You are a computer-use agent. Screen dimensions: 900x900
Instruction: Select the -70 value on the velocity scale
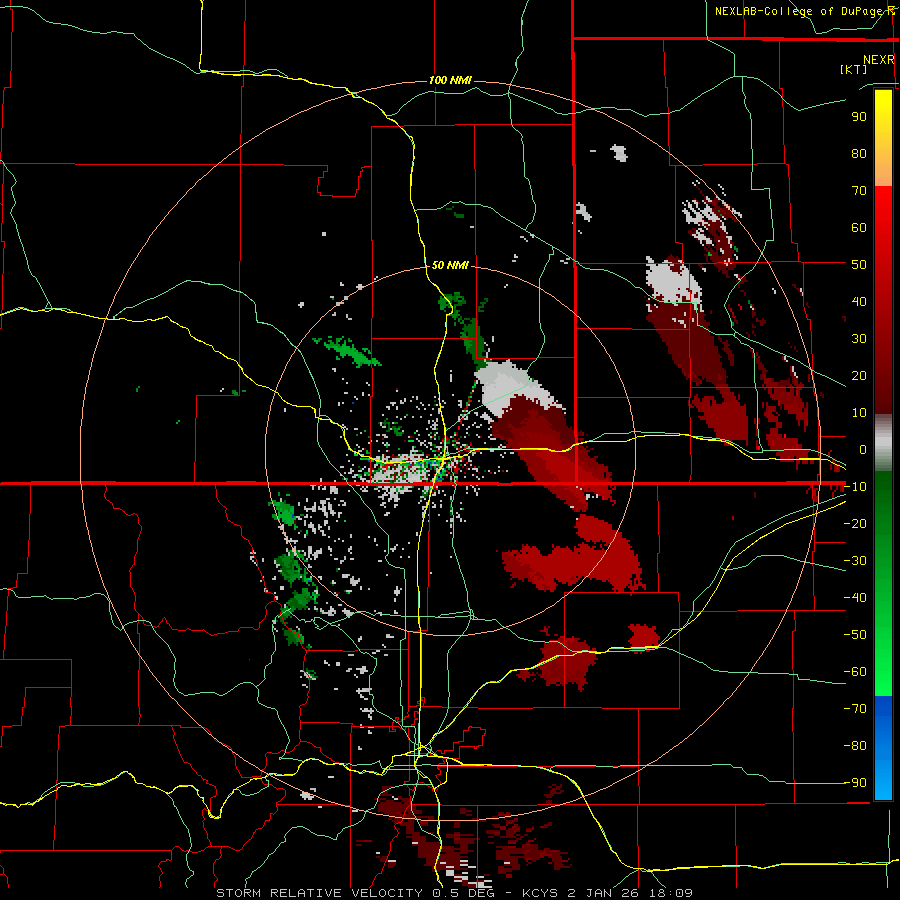[855, 709]
